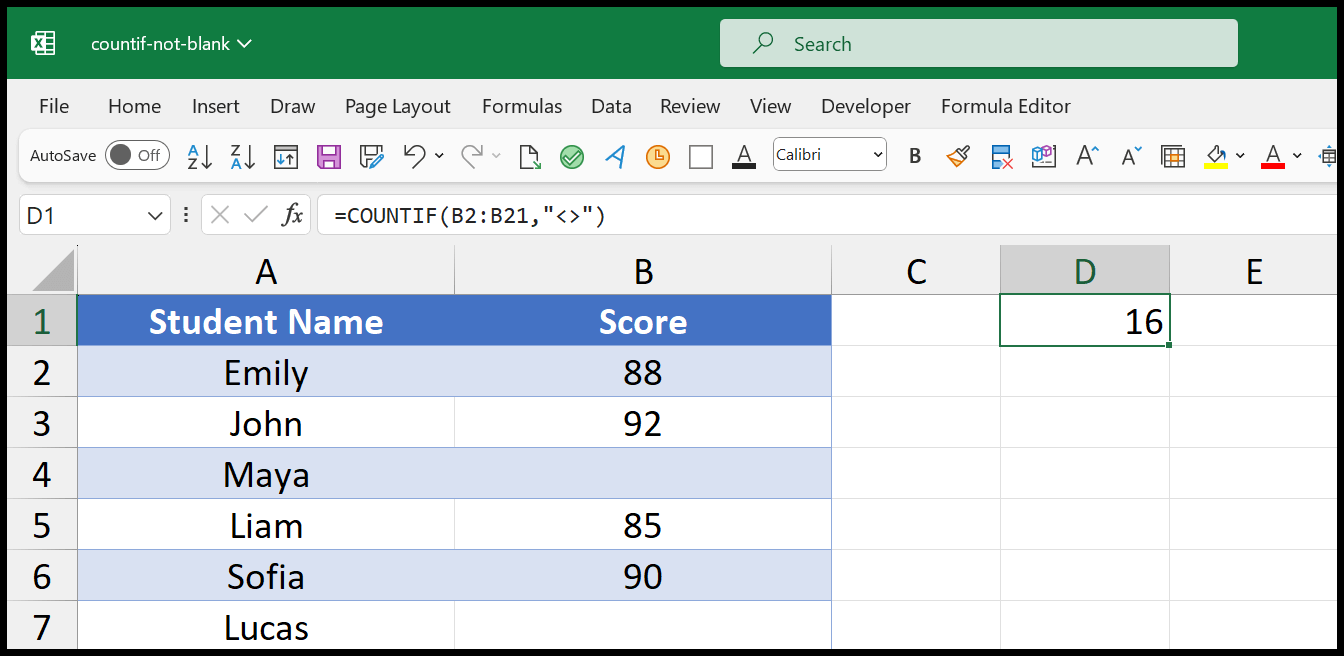
Task: Click inside the Search box at the top
Action: tap(978, 43)
